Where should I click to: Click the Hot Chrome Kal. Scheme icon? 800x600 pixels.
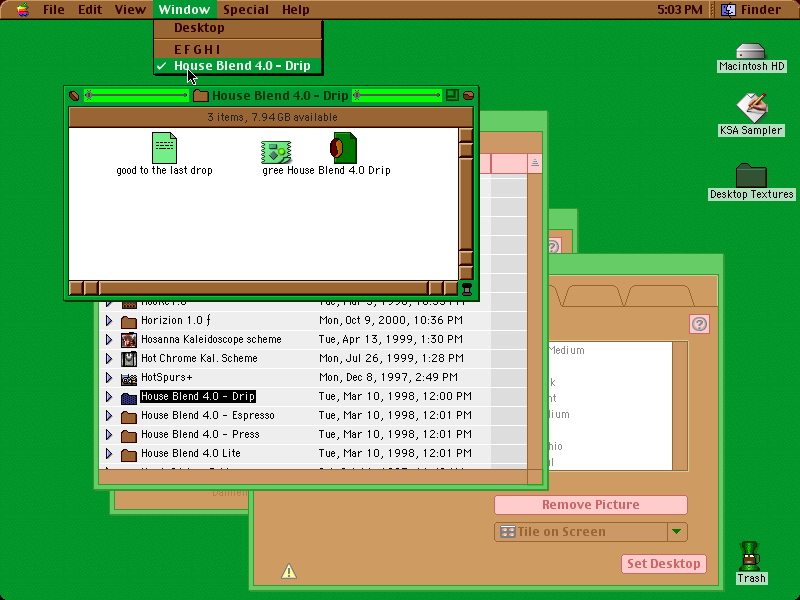(129, 359)
